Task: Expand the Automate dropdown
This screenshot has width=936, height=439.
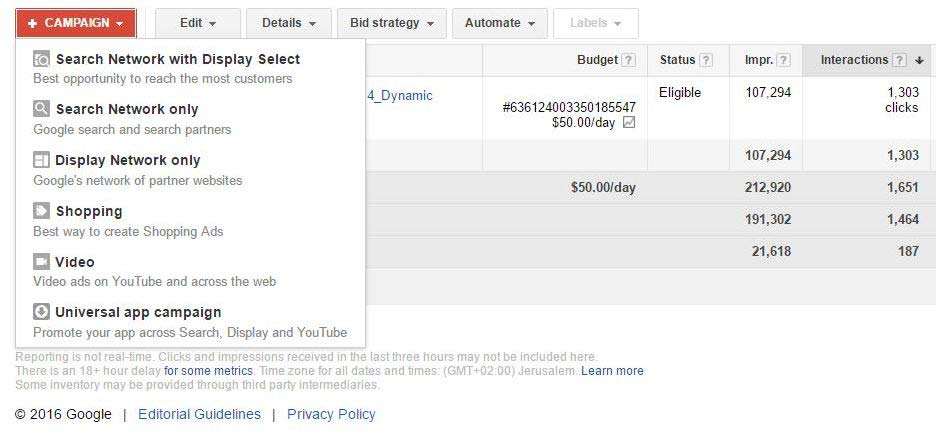Action: click(500, 23)
